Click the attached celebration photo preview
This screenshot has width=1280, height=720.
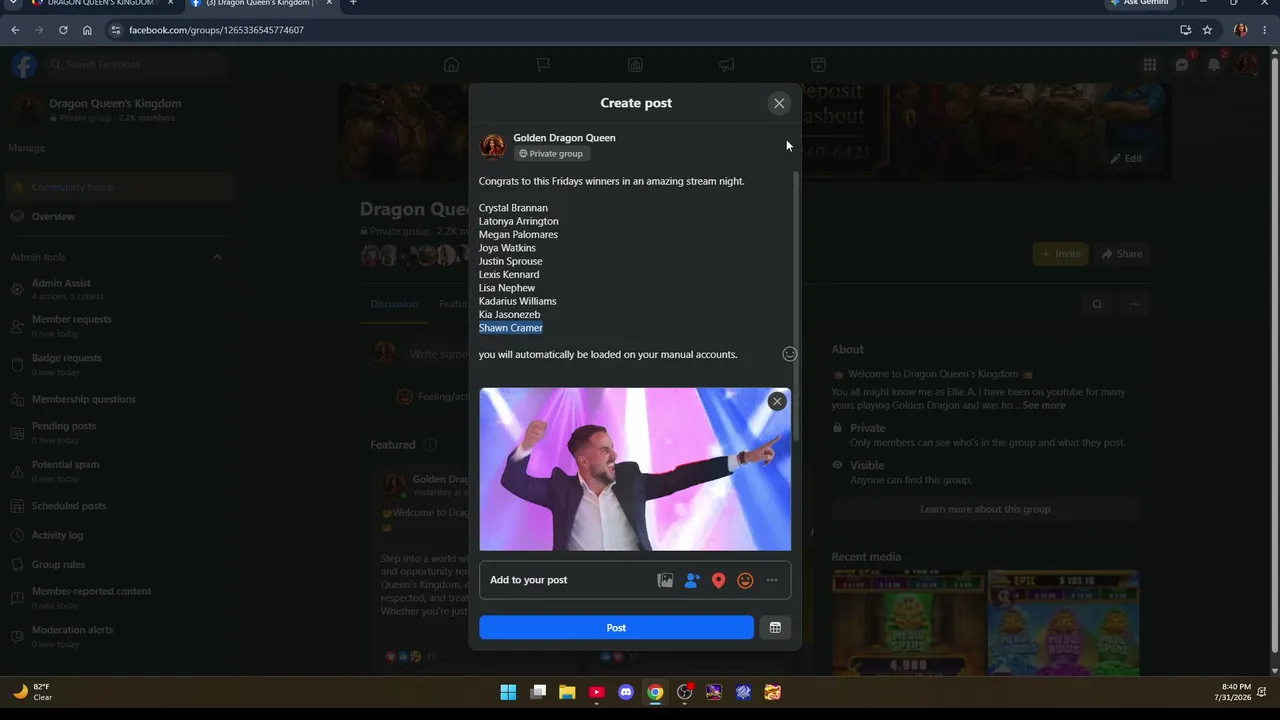tap(635, 469)
